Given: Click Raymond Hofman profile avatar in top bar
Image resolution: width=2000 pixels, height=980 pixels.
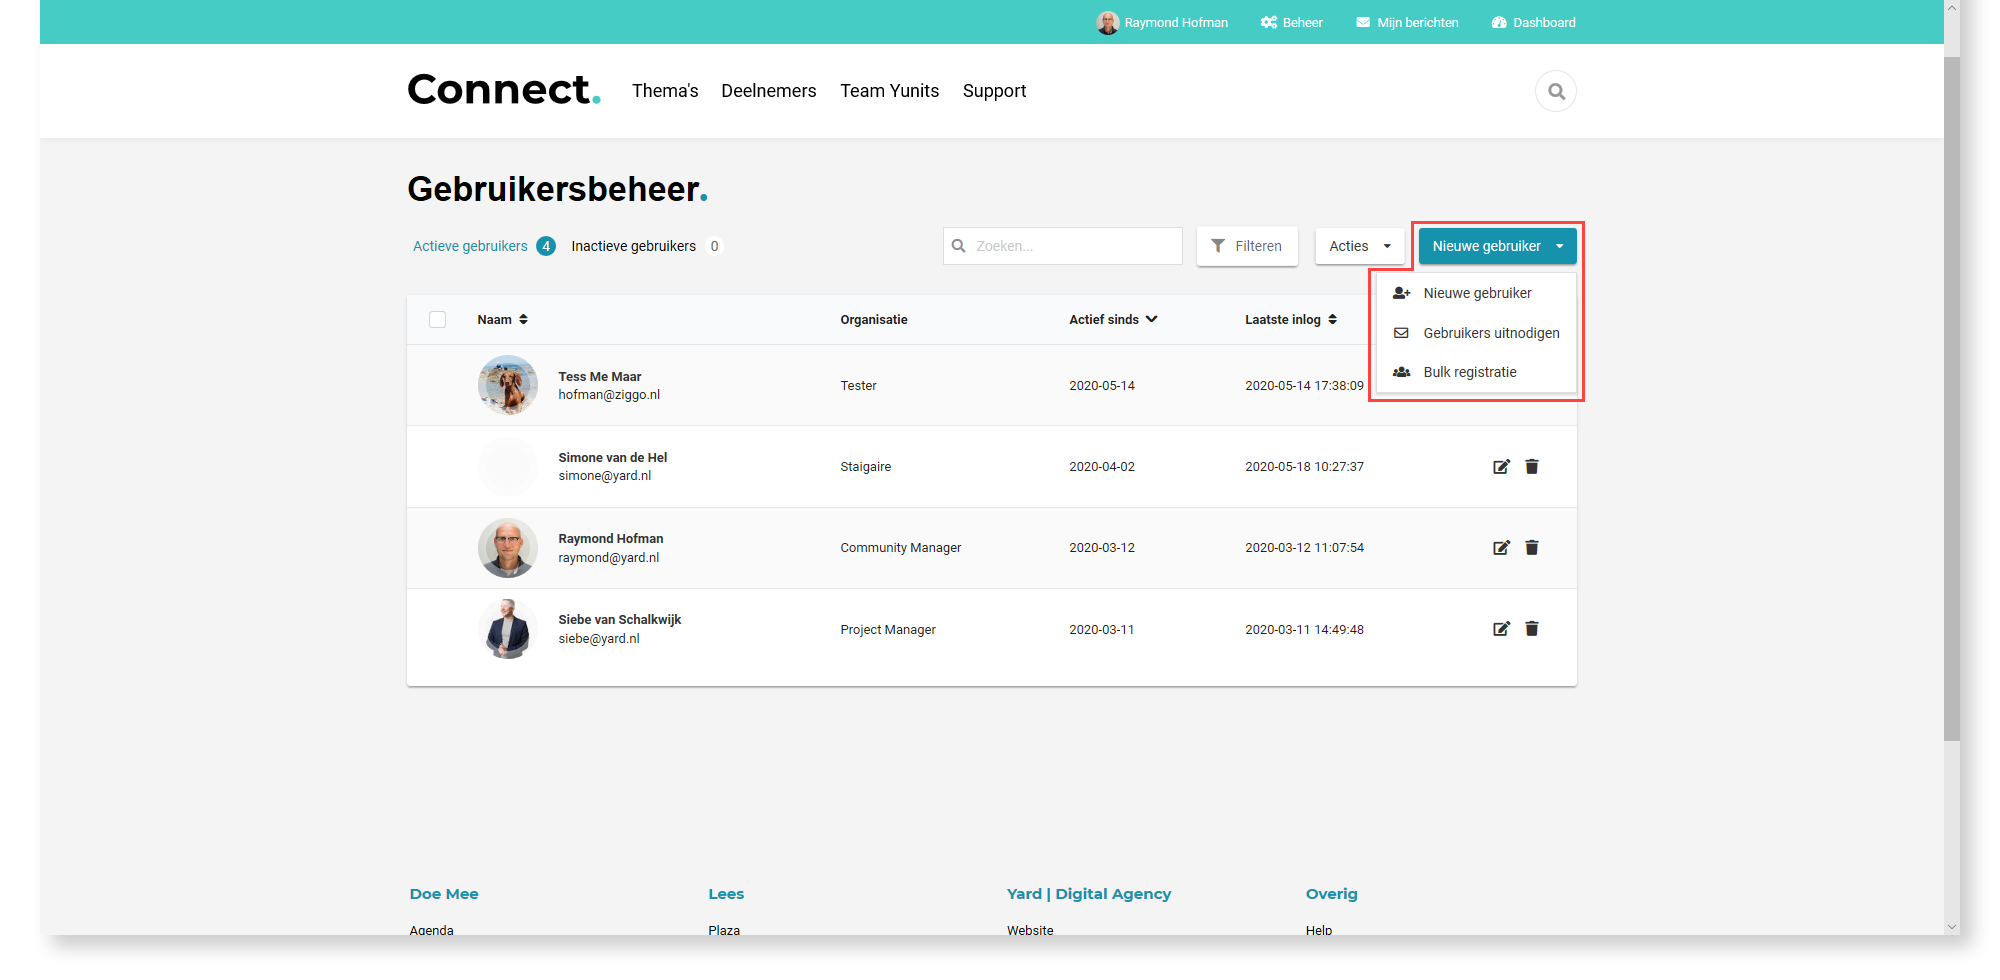Looking at the screenshot, I should (x=1107, y=22).
